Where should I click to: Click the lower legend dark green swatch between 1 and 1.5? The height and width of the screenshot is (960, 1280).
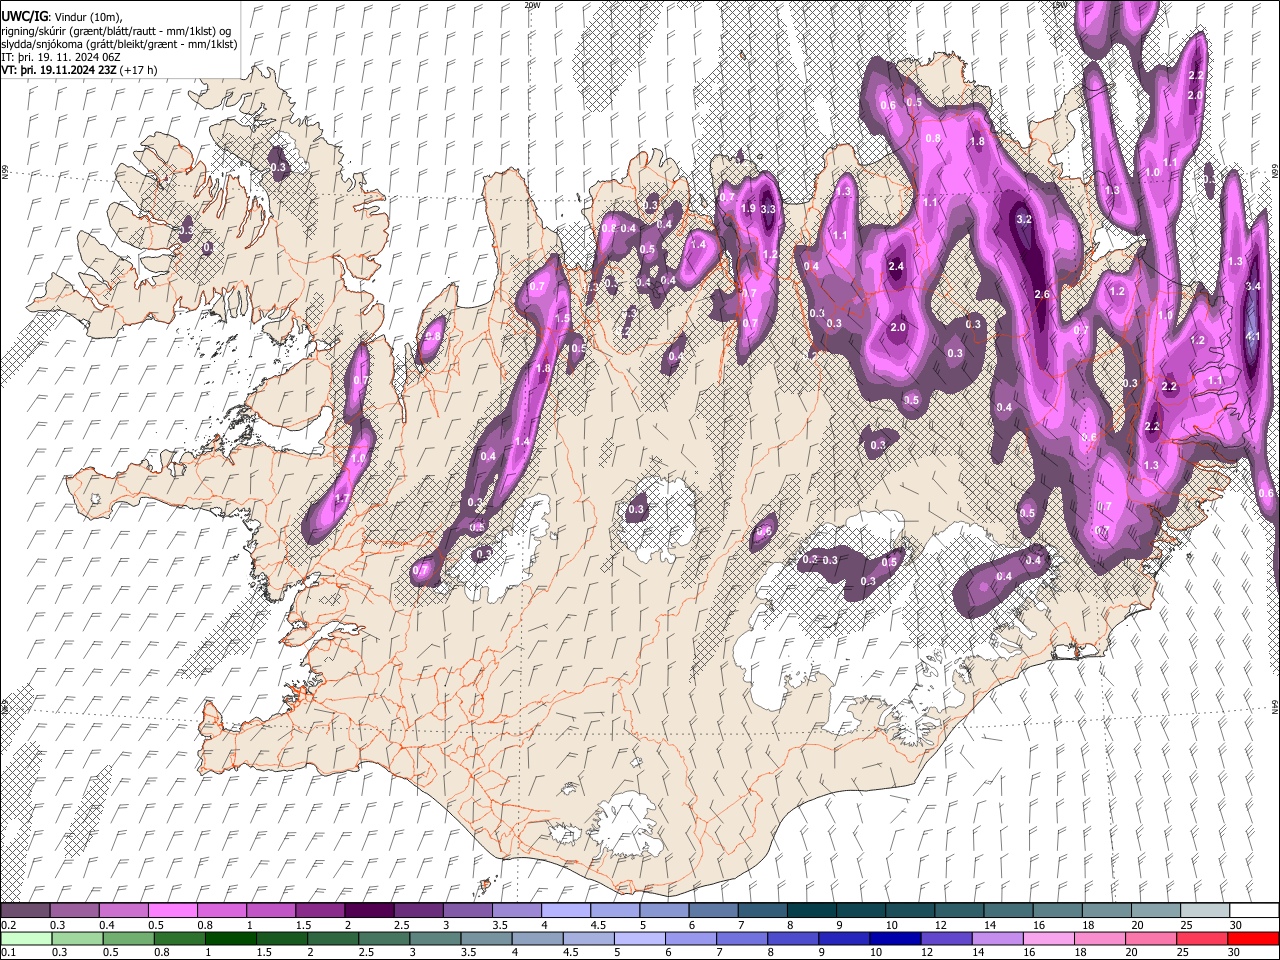click(x=231, y=938)
